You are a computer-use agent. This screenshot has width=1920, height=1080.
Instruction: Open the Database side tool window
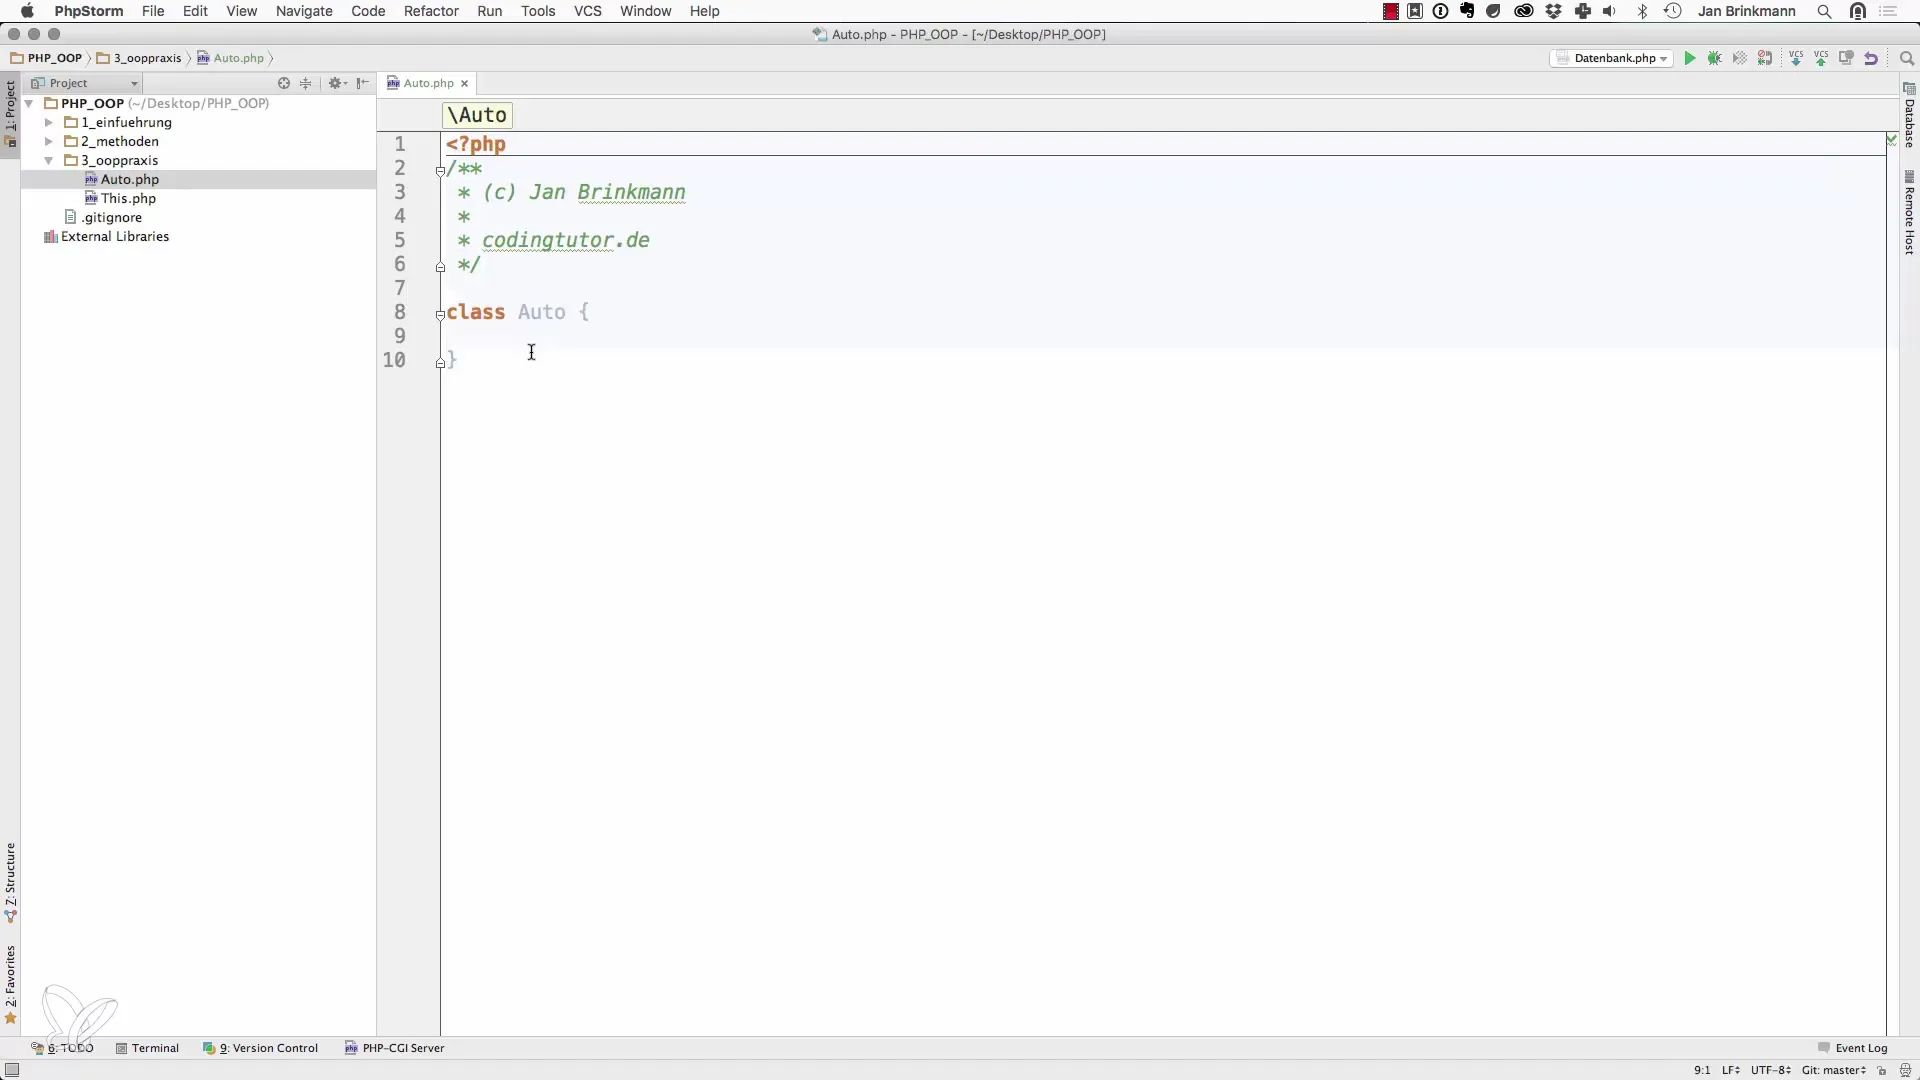click(1909, 116)
